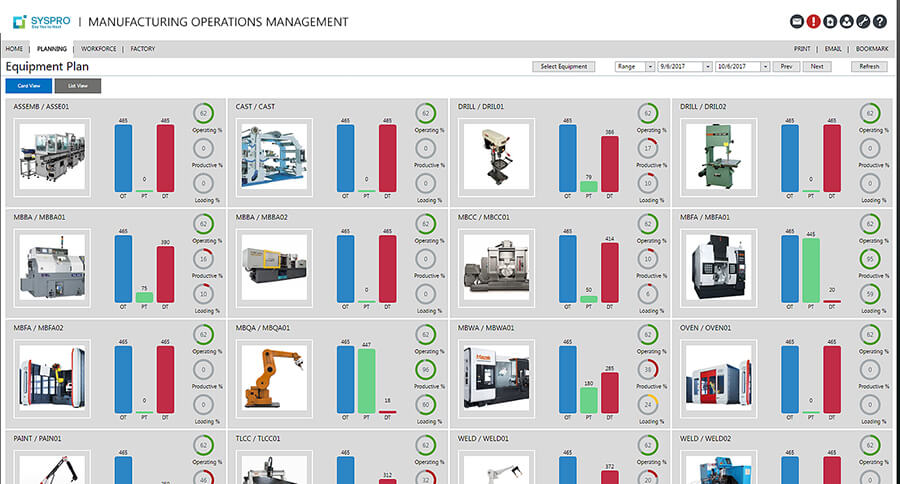
Task: Click the 'DRILL / DRIL02' card title
Action: click(x=703, y=107)
